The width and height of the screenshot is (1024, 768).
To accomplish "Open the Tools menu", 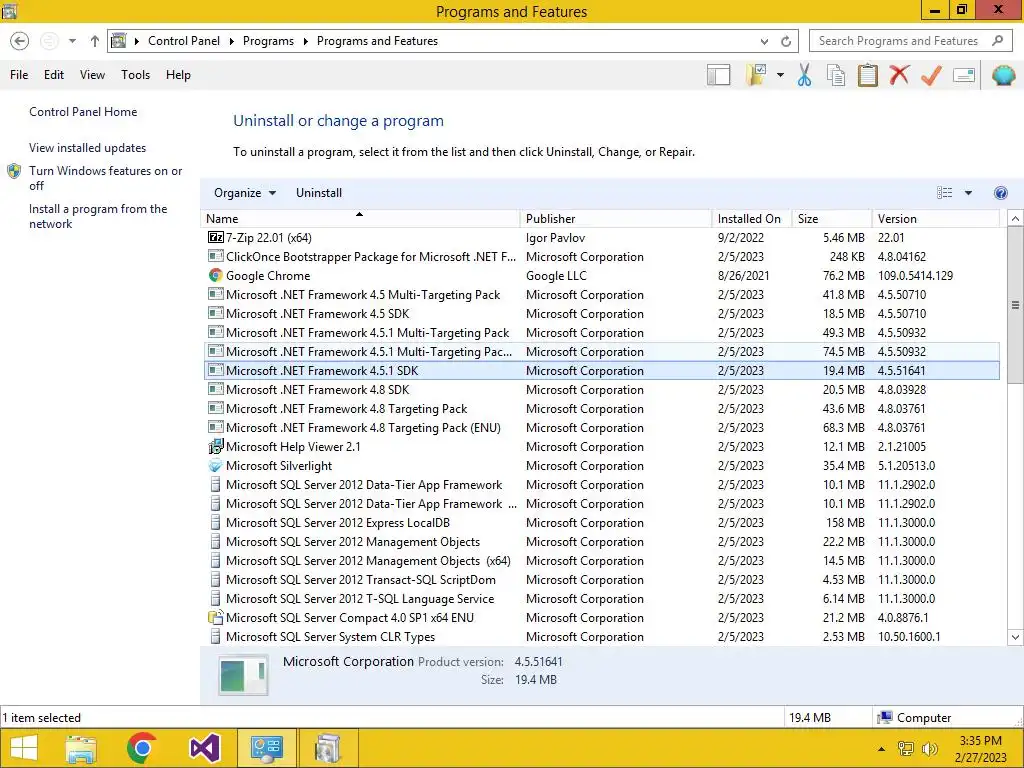I will (x=135, y=75).
